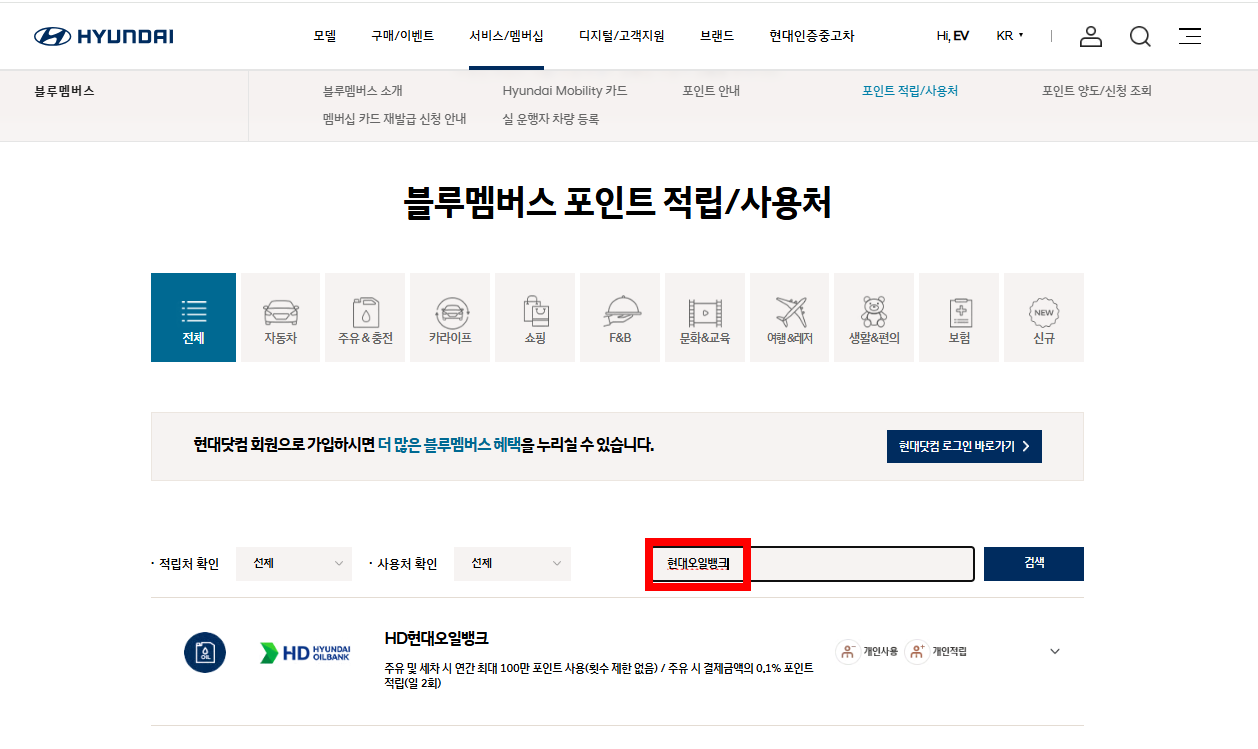
Task: Open the 현대인증중고차 menu
Action: click(812, 36)
